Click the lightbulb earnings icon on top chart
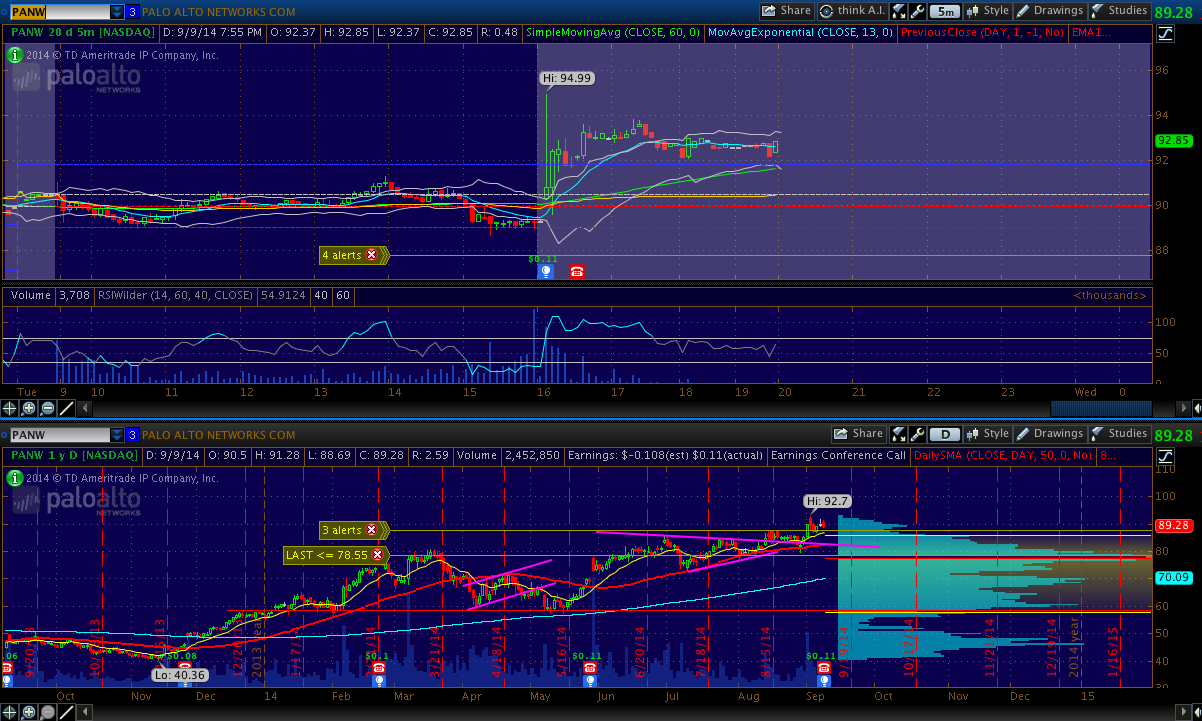 (x=545, y=271)
